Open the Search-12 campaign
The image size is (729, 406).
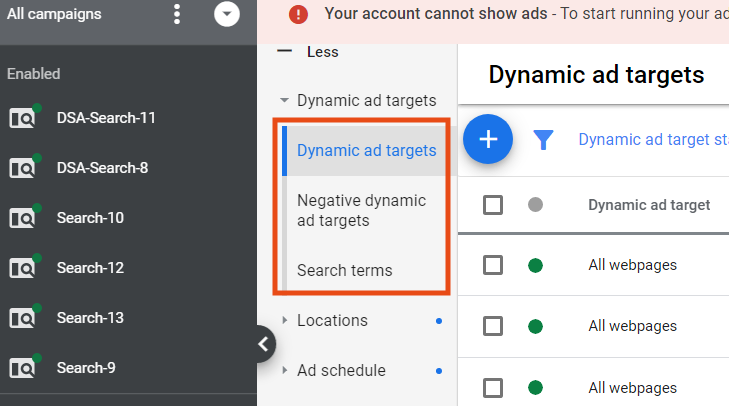coord(90,268)
